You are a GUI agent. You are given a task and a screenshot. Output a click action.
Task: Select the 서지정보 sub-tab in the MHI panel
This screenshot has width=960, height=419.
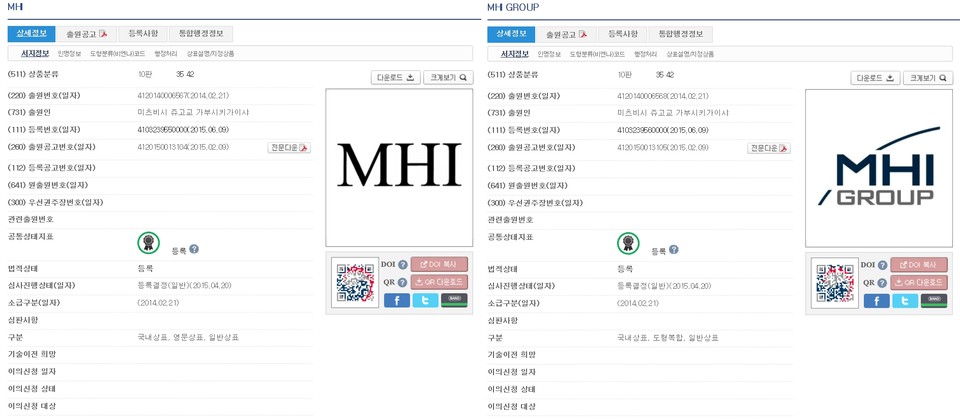click(x=35, y=54)
